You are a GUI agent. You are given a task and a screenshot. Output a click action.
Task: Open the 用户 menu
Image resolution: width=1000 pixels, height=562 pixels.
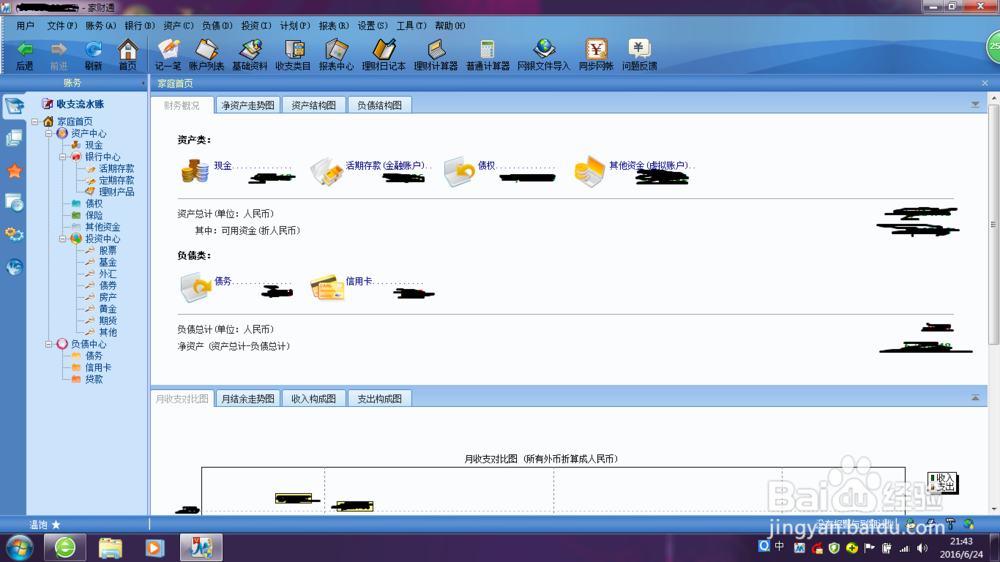point(26,26)
